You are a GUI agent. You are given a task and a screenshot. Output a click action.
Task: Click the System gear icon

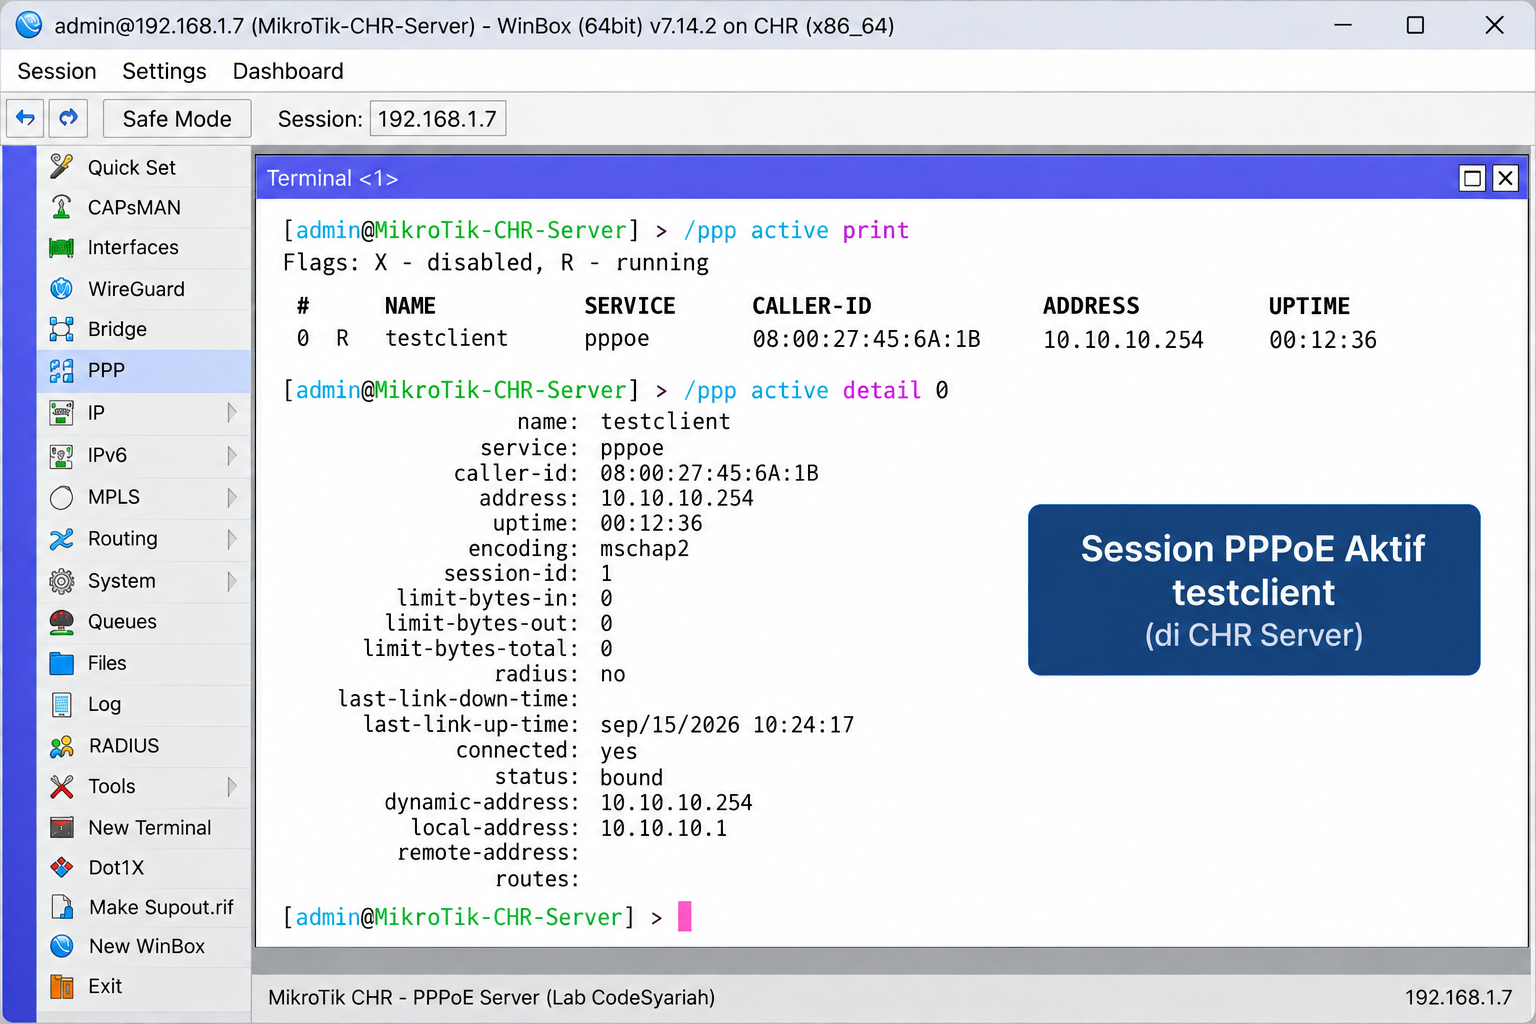tap(62, 581)
